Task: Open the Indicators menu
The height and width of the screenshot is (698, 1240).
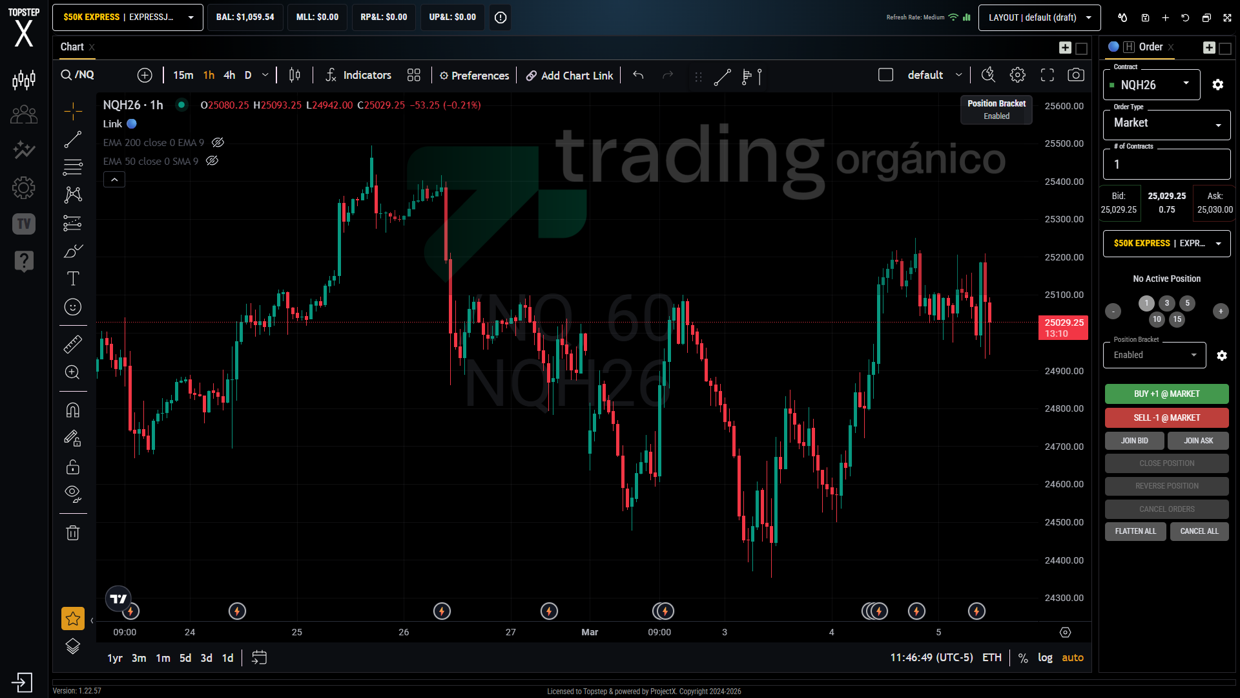Action: click(x=358, y=75)
